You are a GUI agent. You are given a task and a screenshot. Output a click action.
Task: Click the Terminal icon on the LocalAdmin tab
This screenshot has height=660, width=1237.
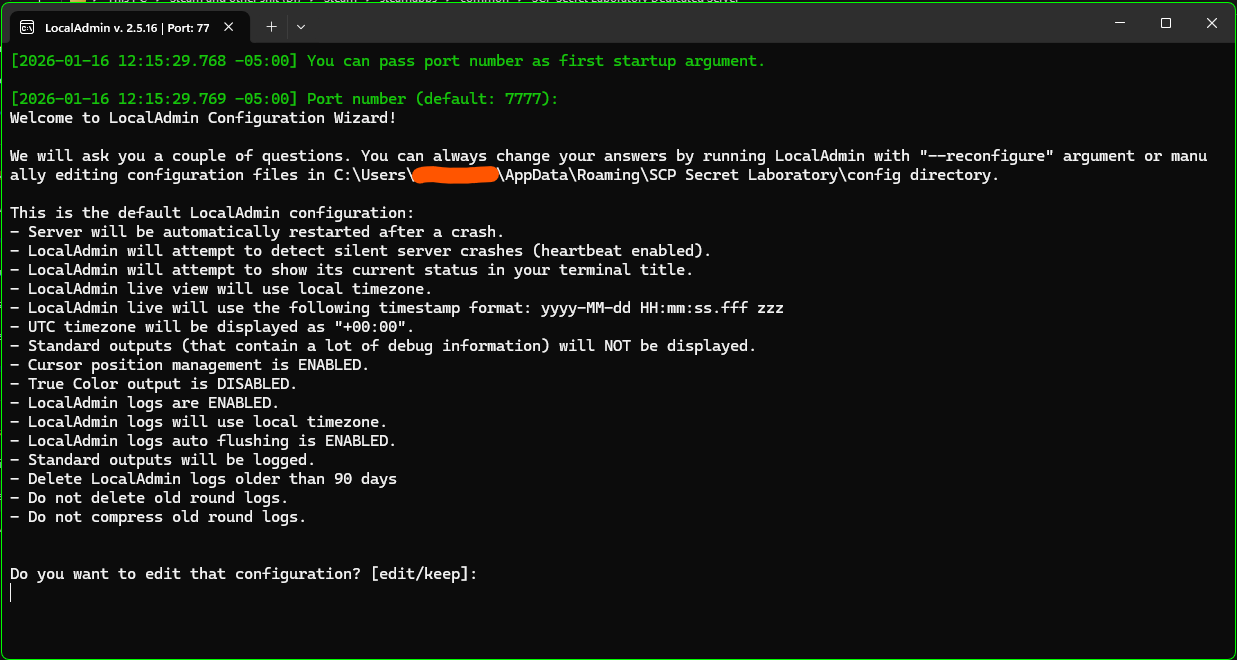coord(29,29)
